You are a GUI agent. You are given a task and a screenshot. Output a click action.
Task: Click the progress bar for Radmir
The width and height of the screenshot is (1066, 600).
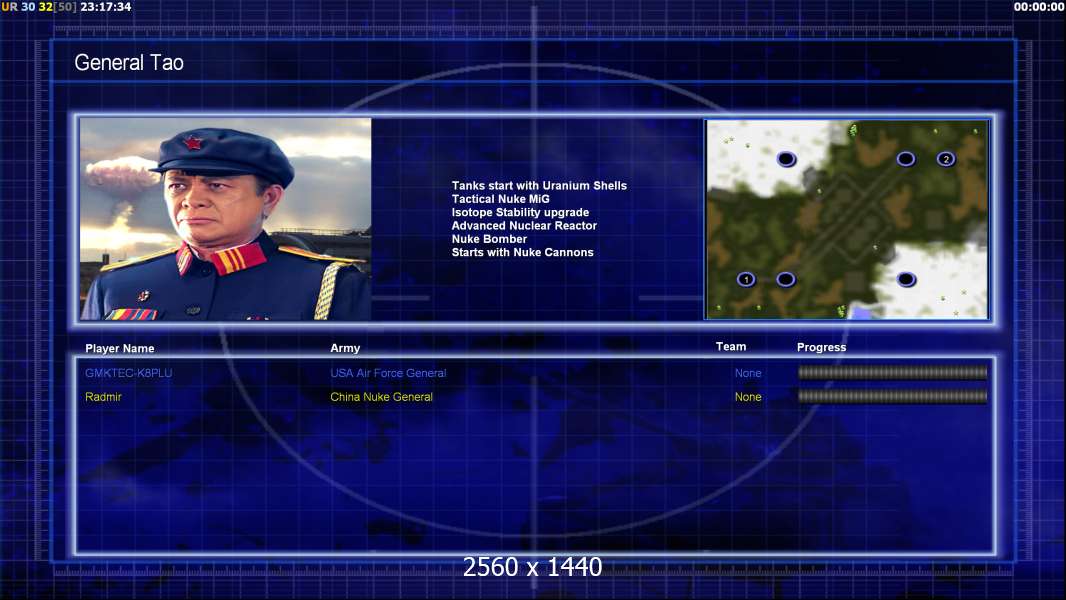pos(892,396)
